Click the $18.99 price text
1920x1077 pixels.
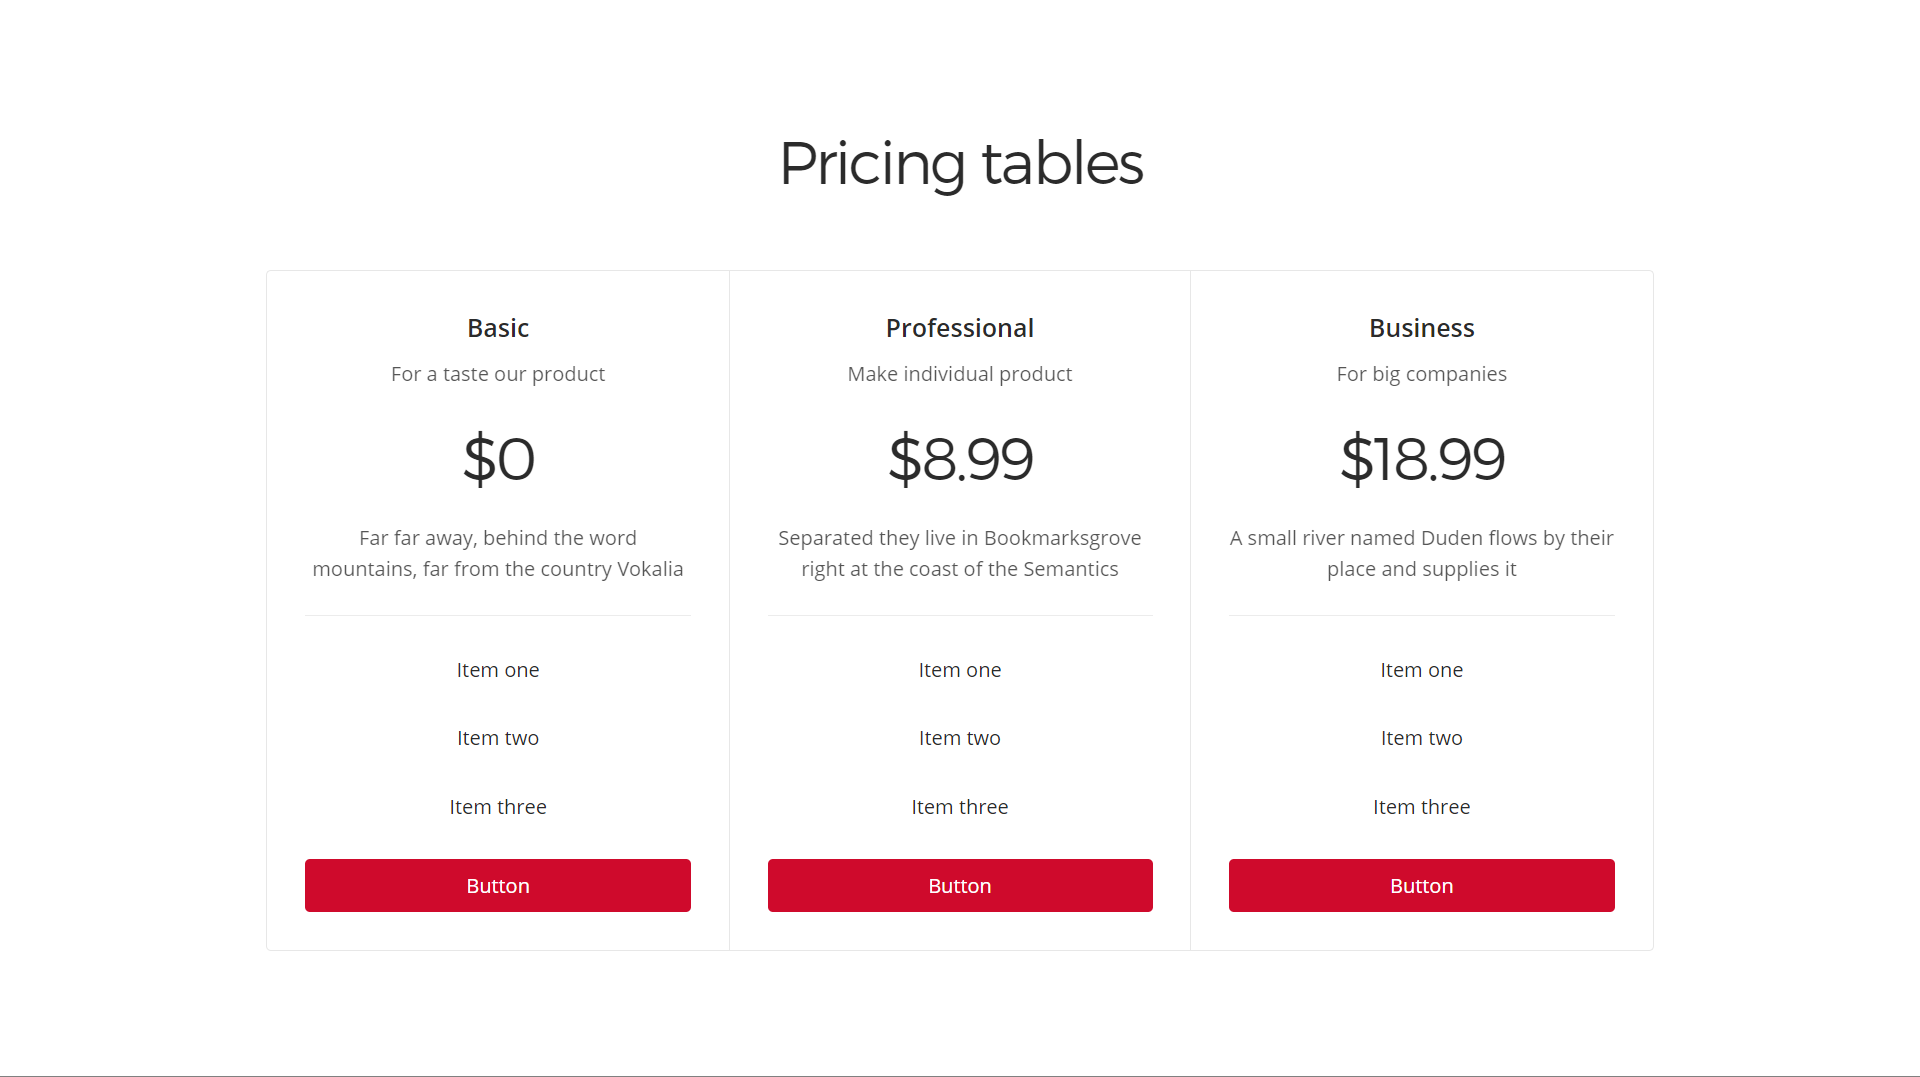1421,459
